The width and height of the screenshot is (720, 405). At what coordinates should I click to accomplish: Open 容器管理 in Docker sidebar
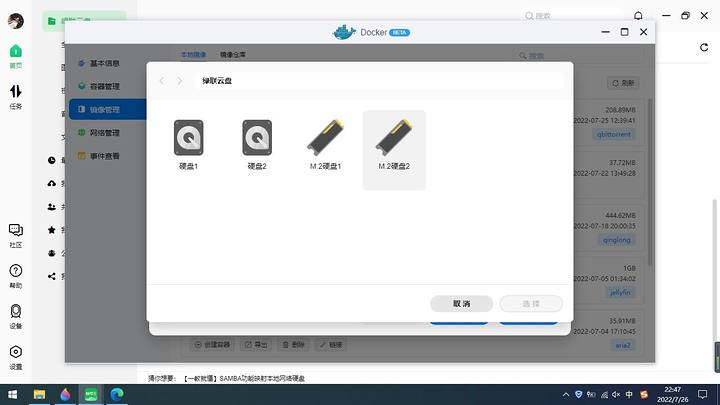tap(105, 86)
